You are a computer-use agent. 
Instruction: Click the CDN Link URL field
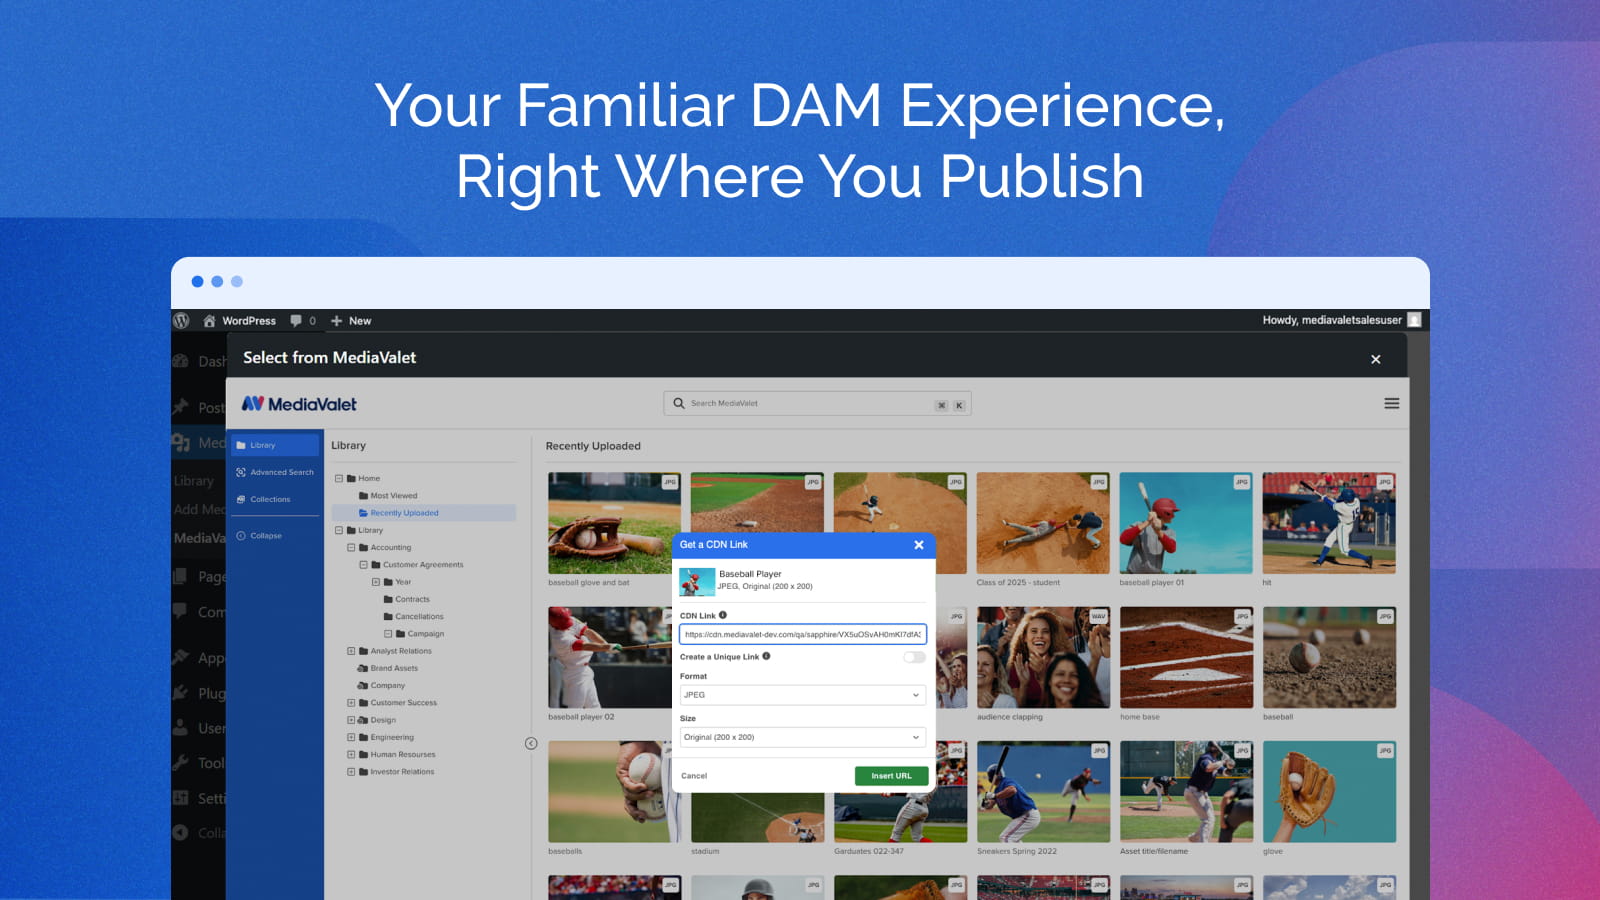click(803, 635)
